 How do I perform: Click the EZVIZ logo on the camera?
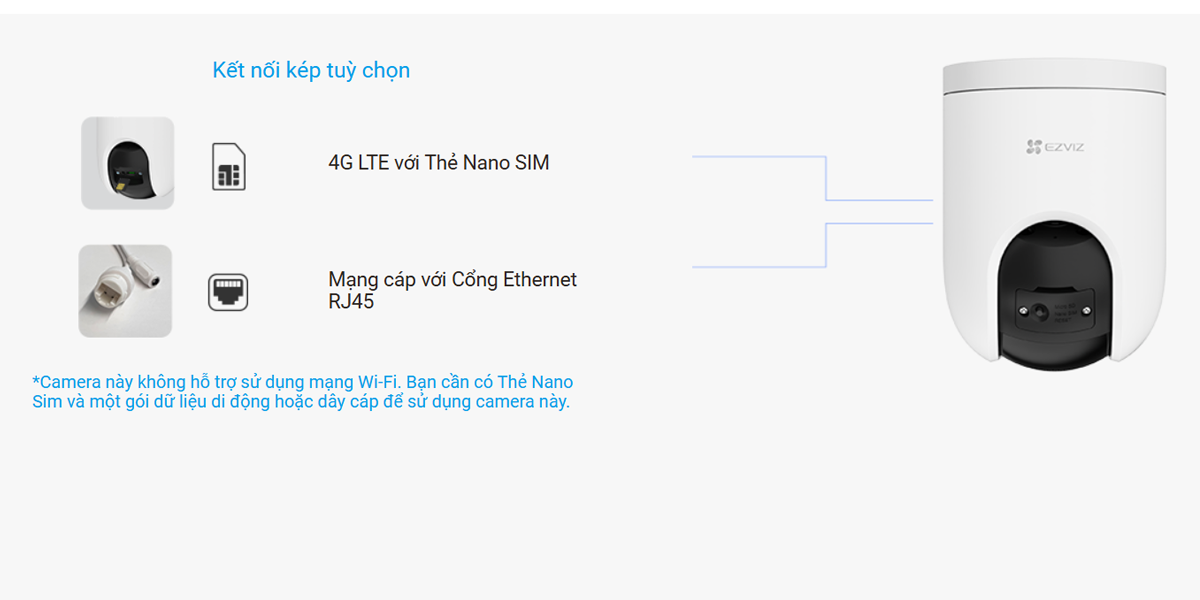click(x=1055, y=147)
